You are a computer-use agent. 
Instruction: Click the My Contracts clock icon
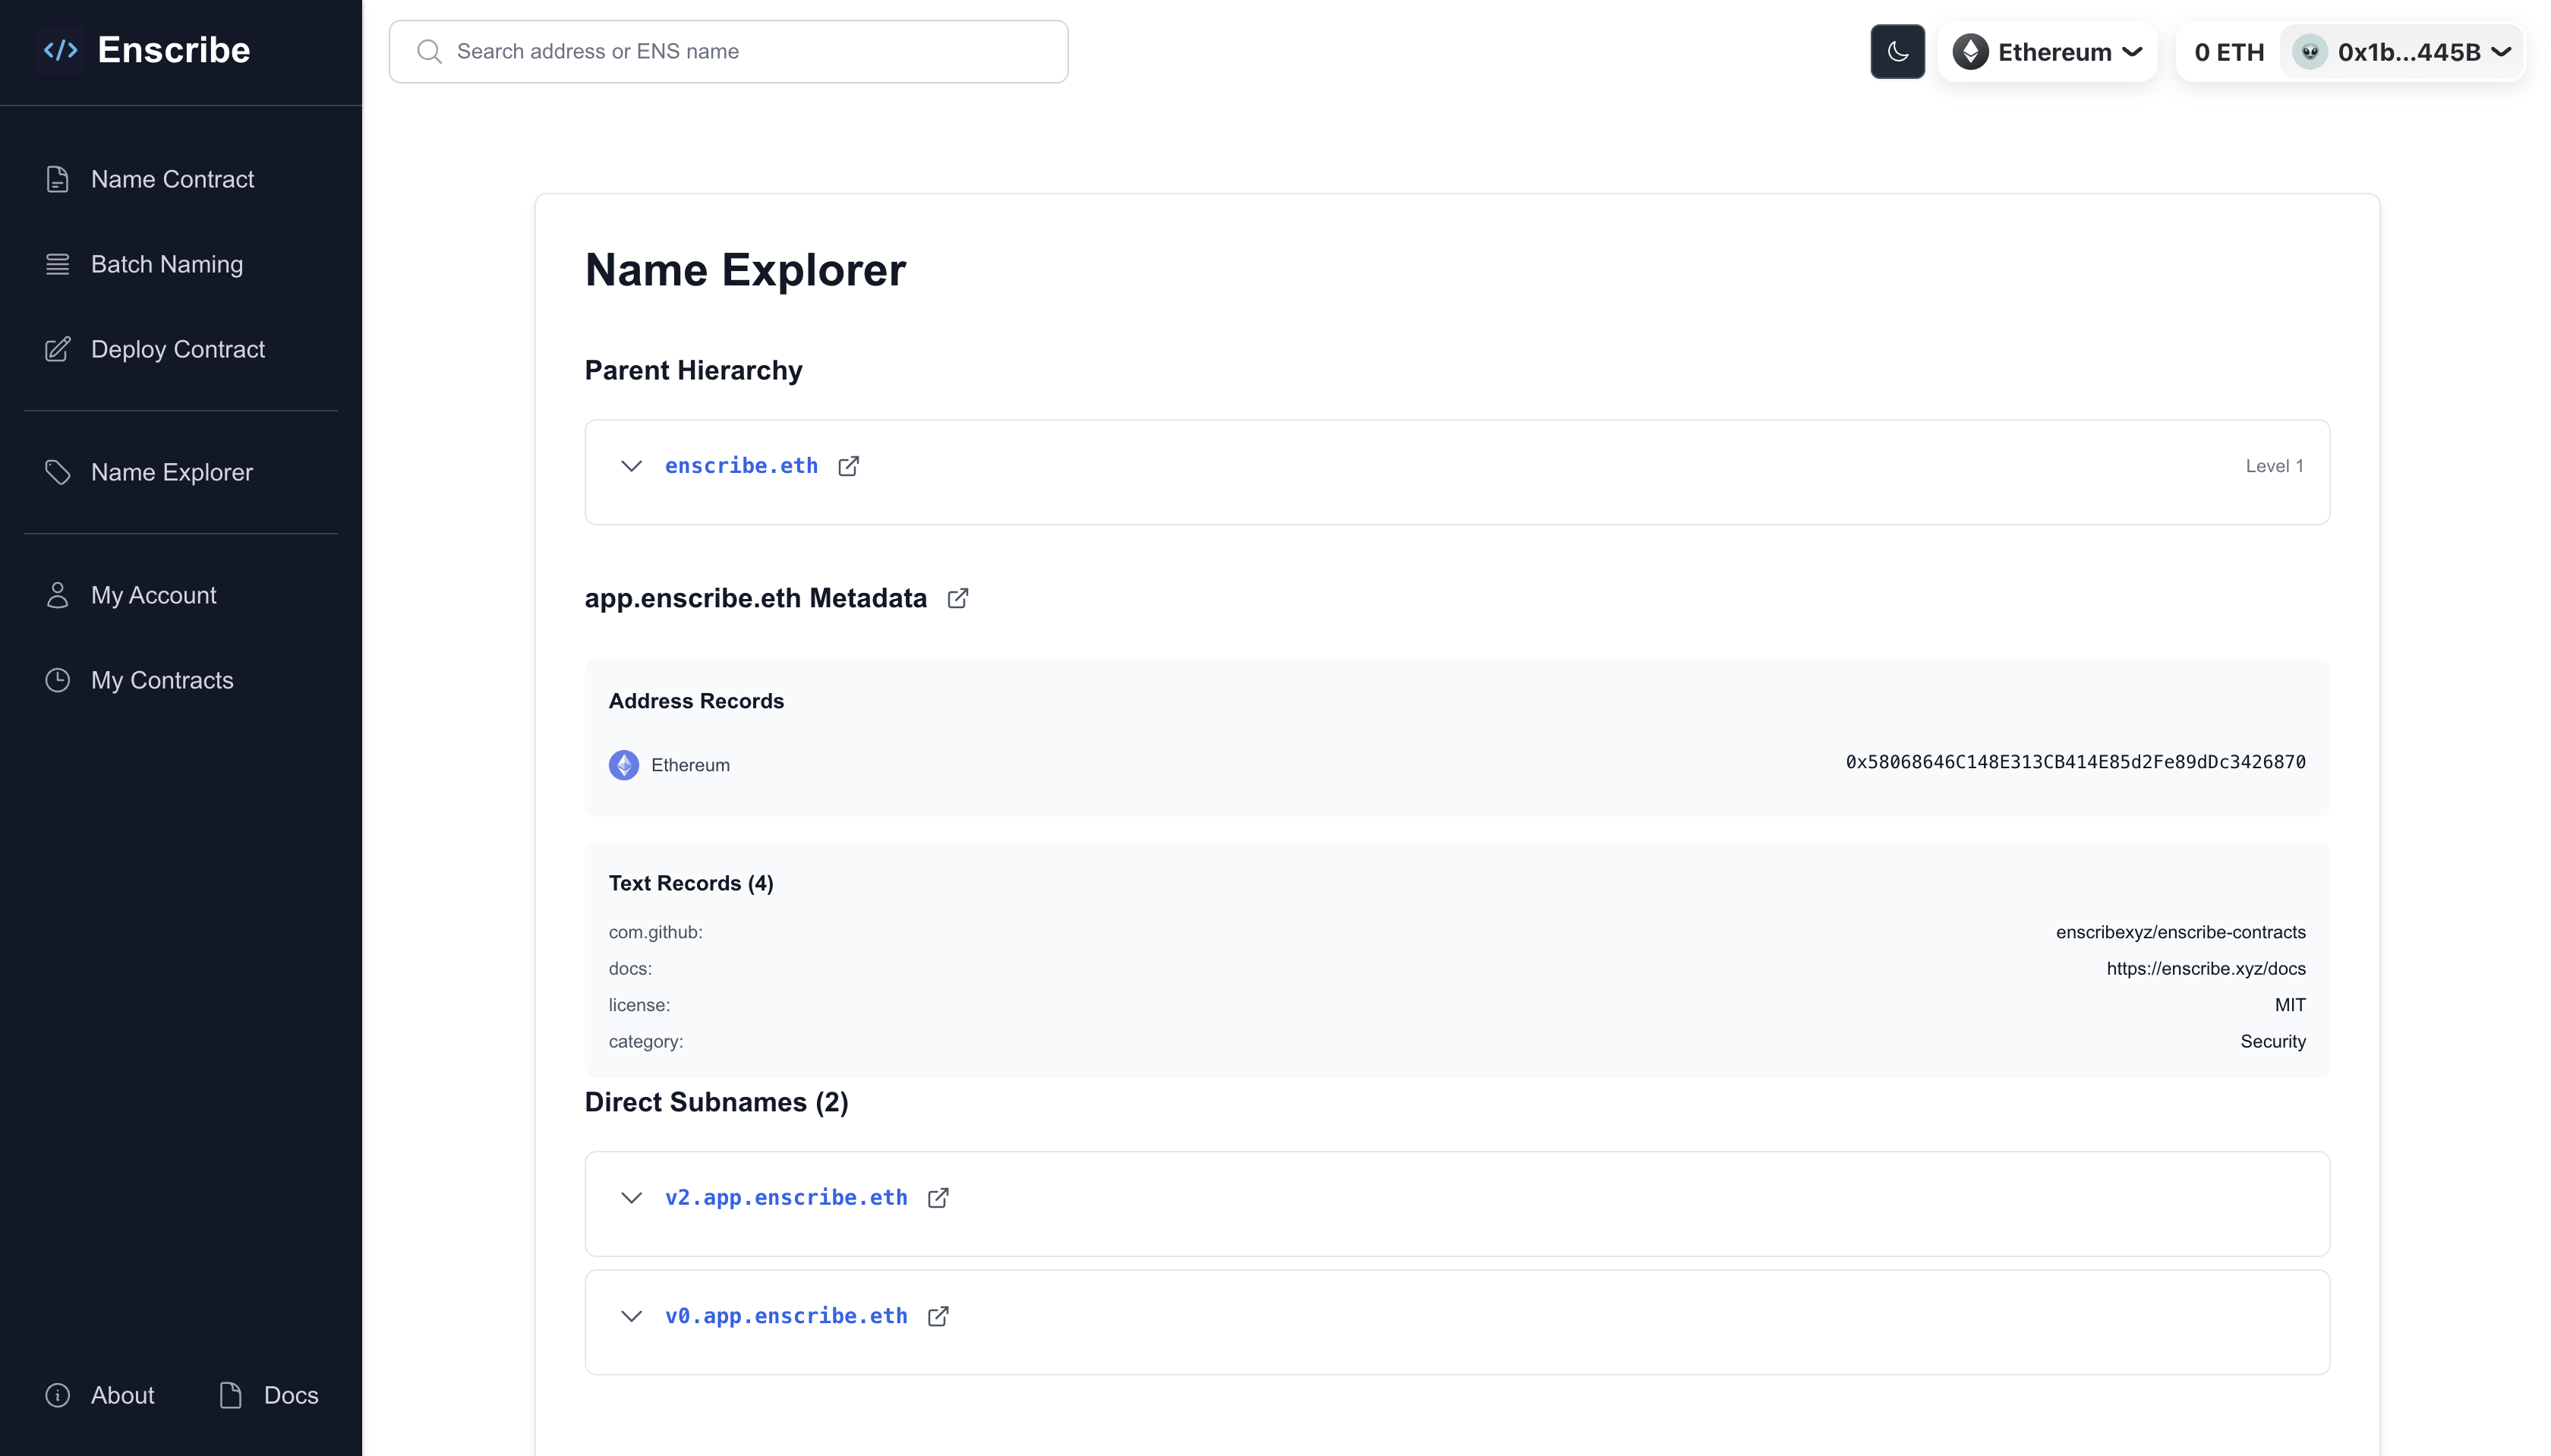[x=57, y=680]
